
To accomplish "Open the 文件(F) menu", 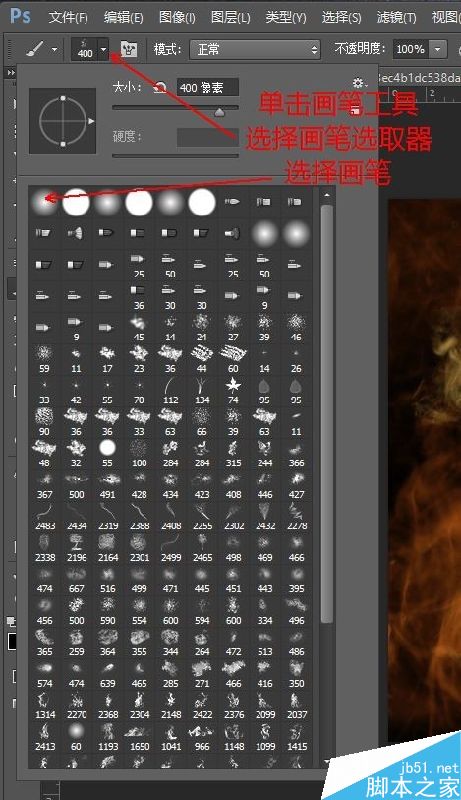I will [x=68, y=18].
